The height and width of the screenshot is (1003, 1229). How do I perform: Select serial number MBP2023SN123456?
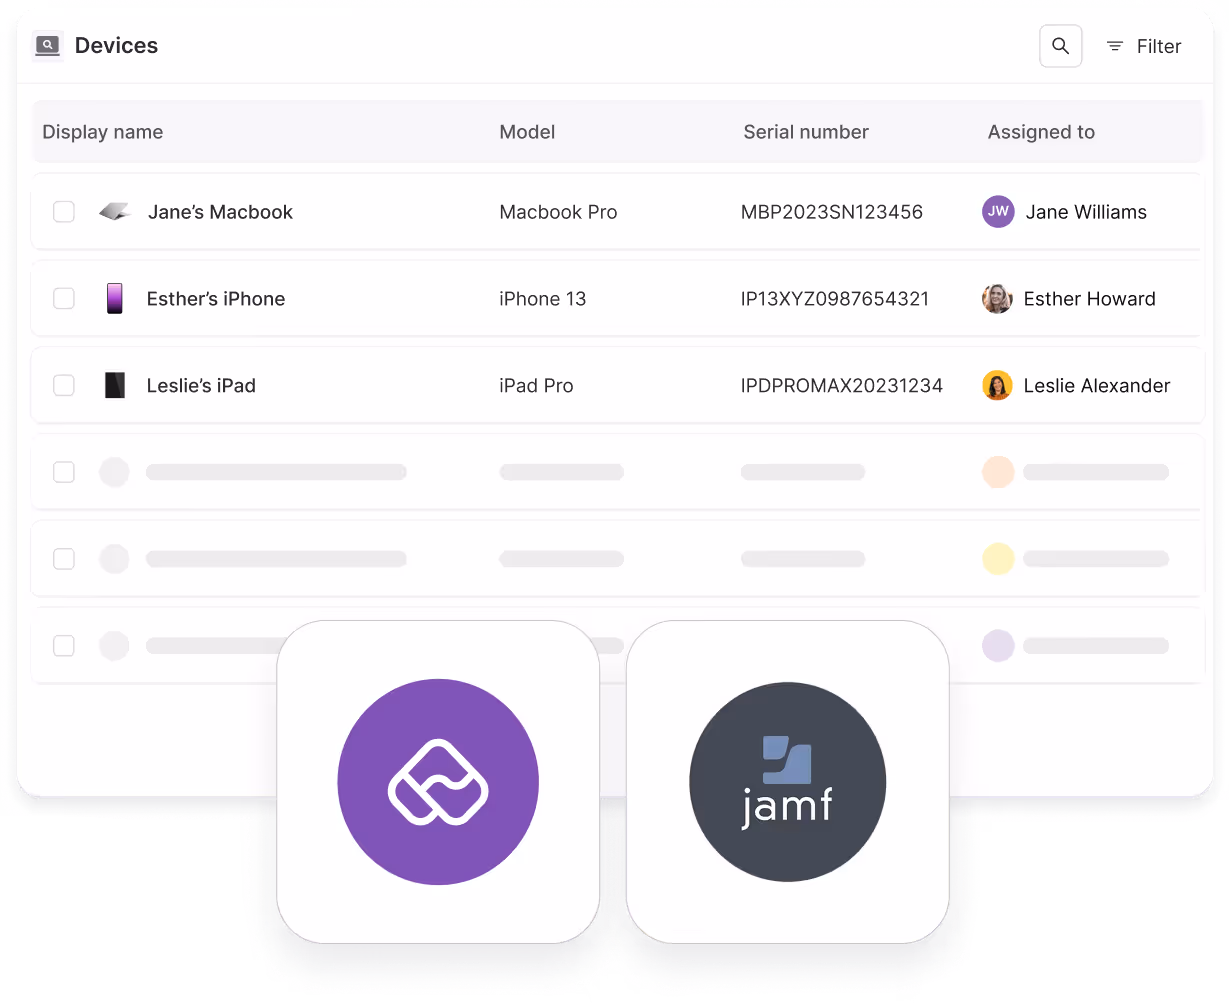(x=832, y=212)
